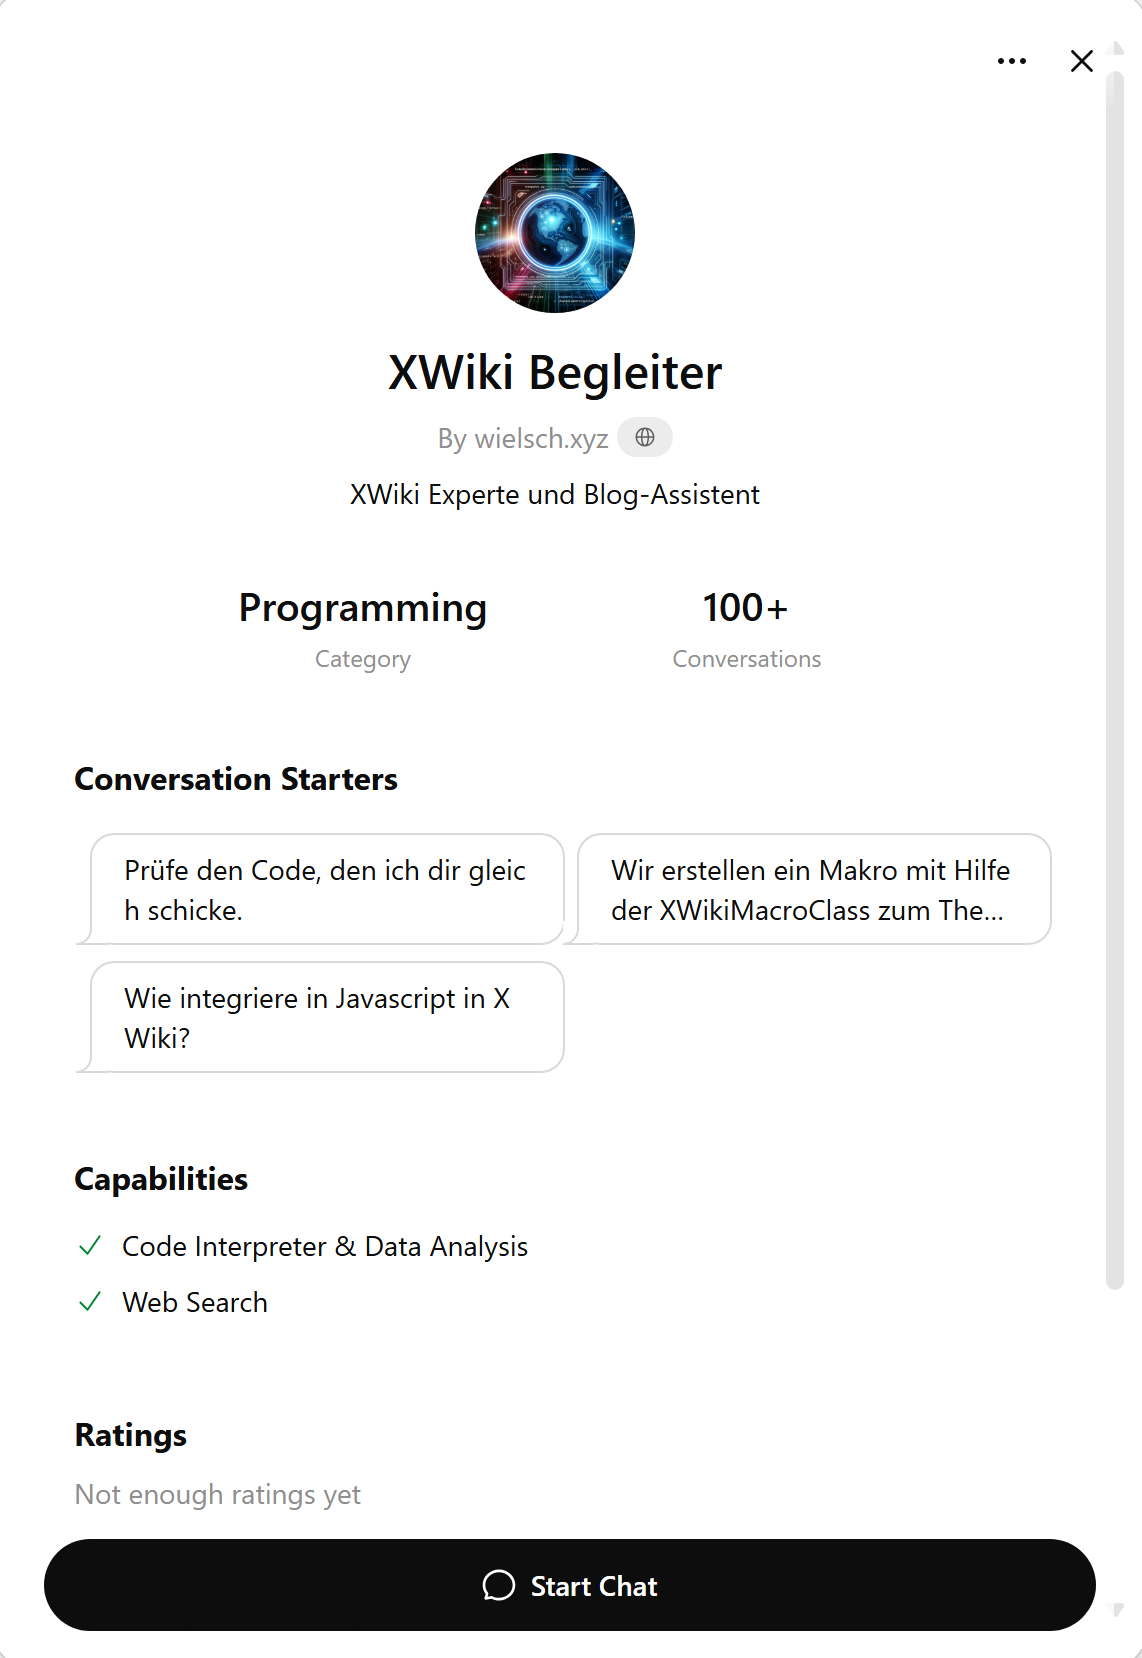Image resolution: width=1142 pixels, height=1658 pixels.
Task: Click the Web Search checkmark icon
Action: point(90,1301)
